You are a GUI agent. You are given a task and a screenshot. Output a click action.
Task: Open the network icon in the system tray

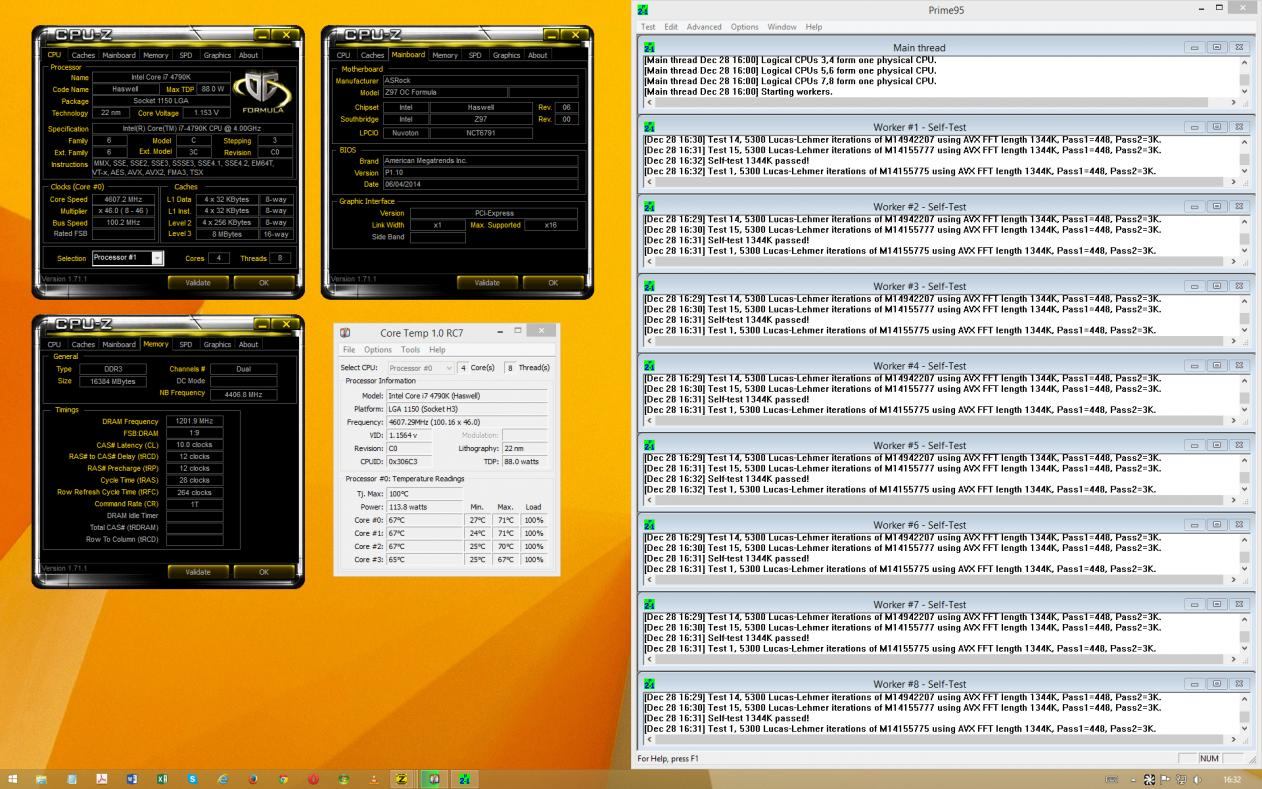(1181, 779)
